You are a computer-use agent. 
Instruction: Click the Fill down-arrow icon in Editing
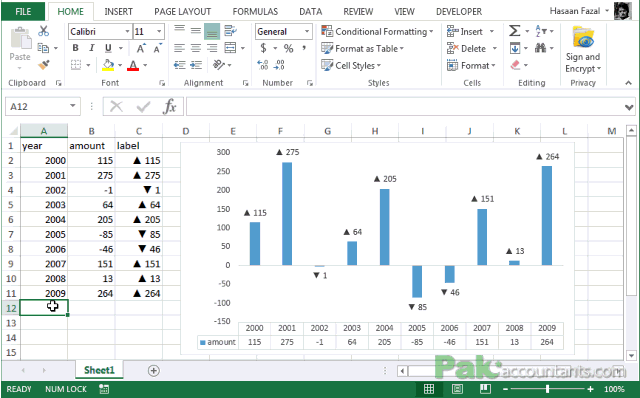pos(515,49)
